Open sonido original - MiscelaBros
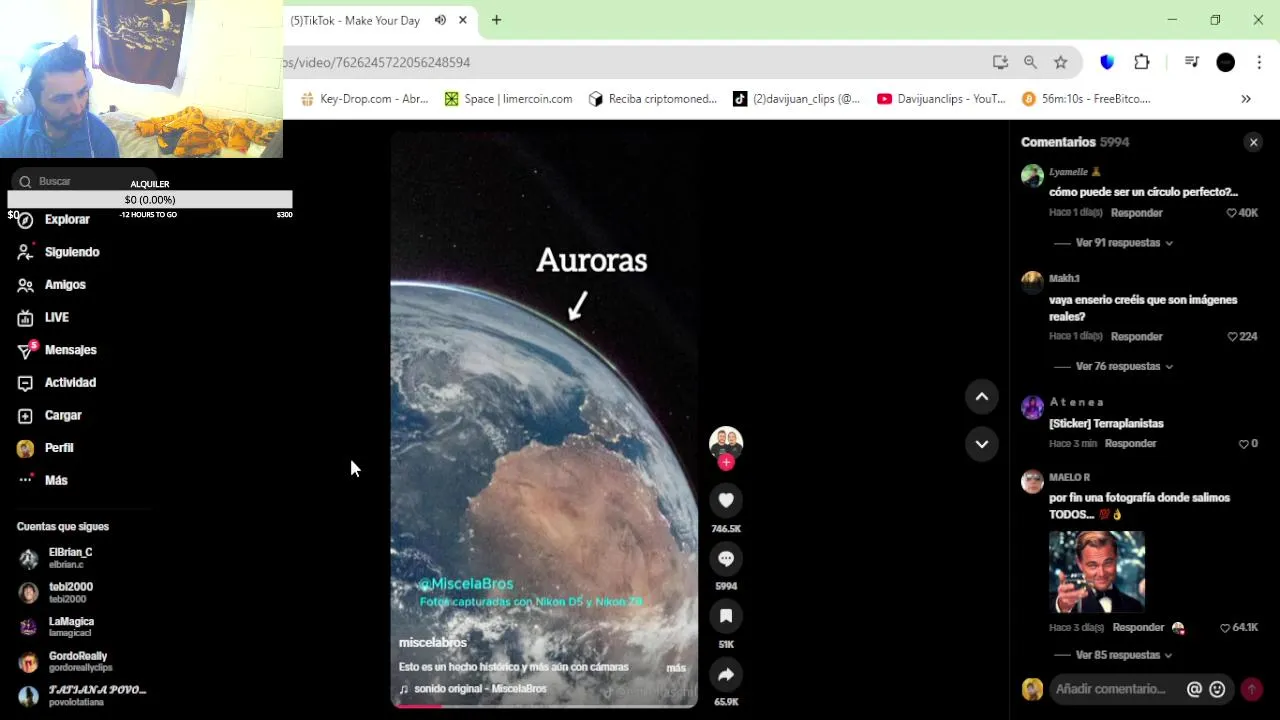 click(x=480, y=689)
